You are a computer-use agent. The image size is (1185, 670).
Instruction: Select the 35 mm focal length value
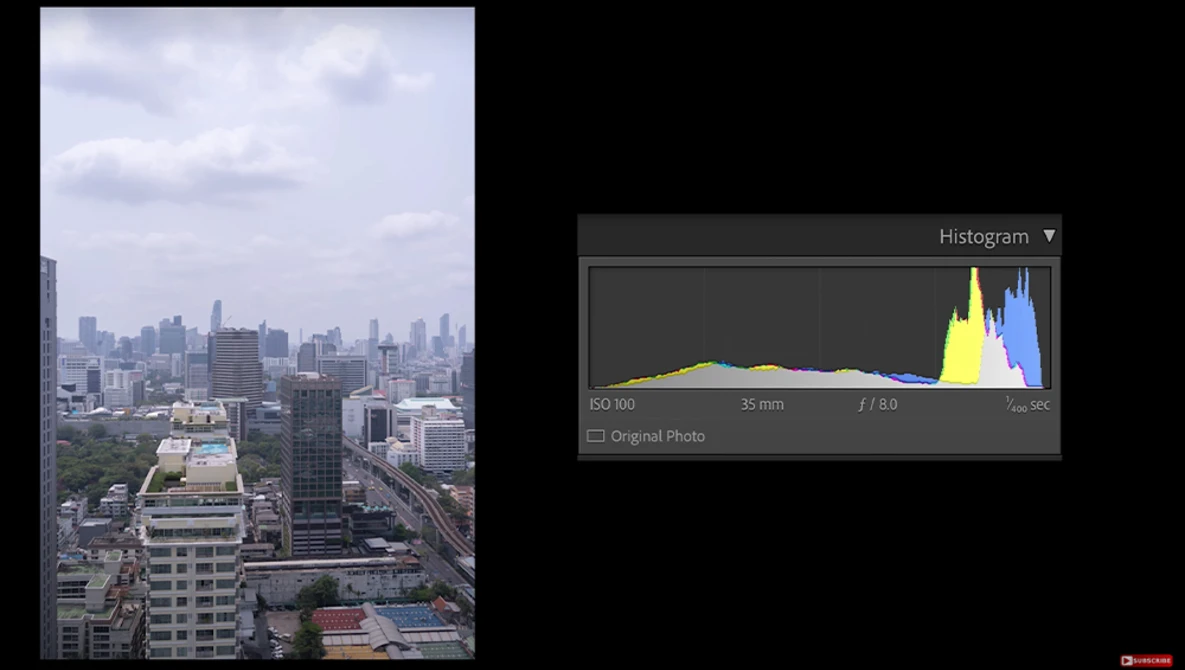762,404
